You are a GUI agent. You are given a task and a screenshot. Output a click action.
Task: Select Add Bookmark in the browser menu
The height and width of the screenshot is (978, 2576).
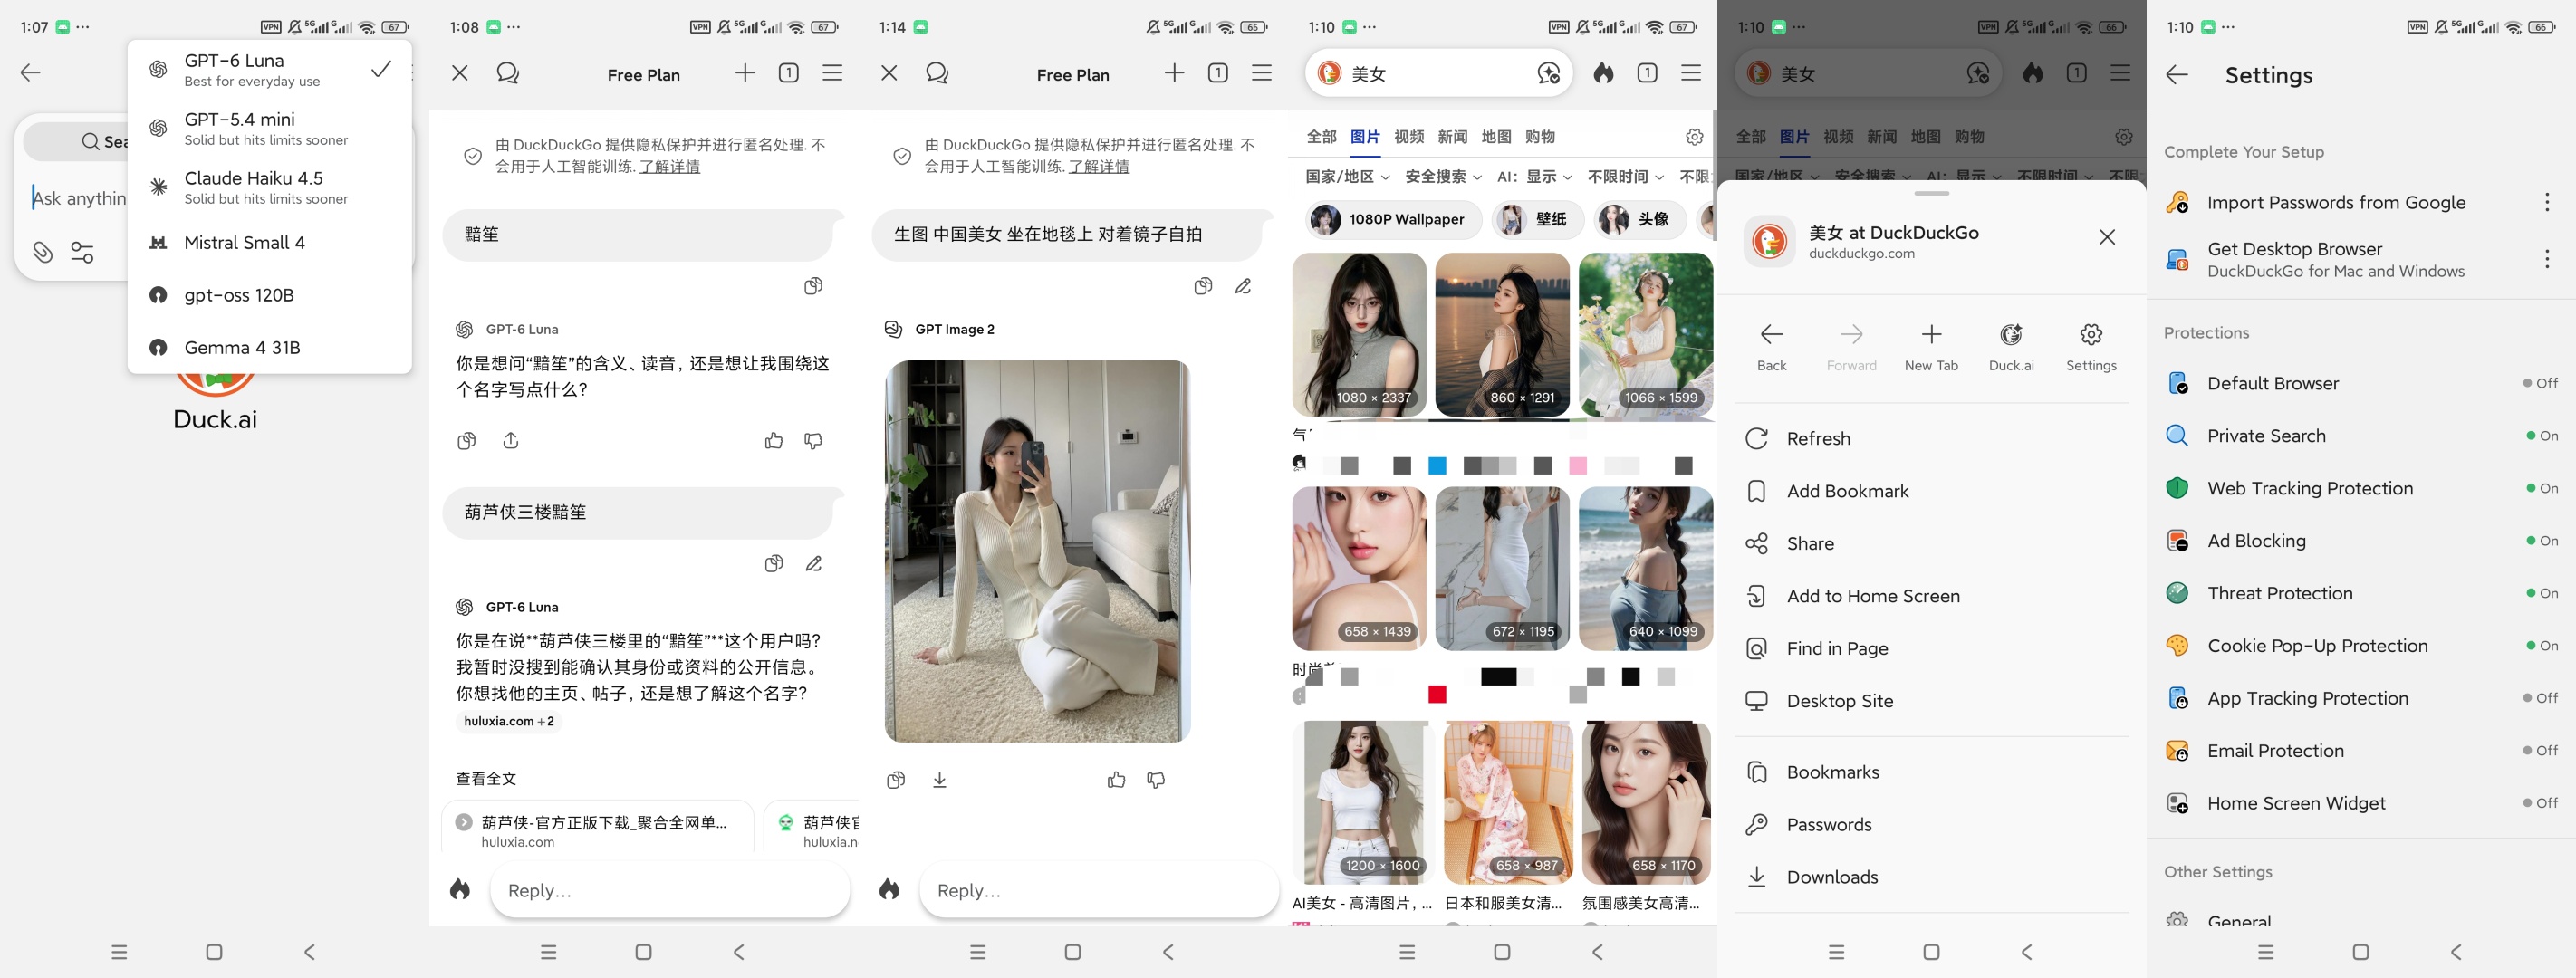1931,491
